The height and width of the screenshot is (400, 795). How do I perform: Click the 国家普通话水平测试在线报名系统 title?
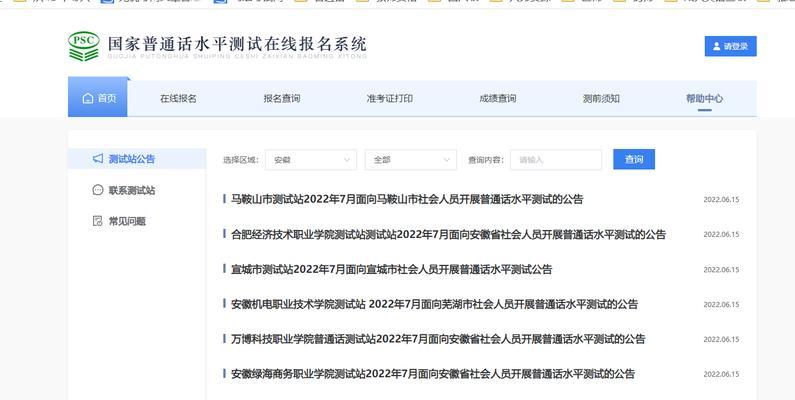pyautogui.click(x=237, y=44)
